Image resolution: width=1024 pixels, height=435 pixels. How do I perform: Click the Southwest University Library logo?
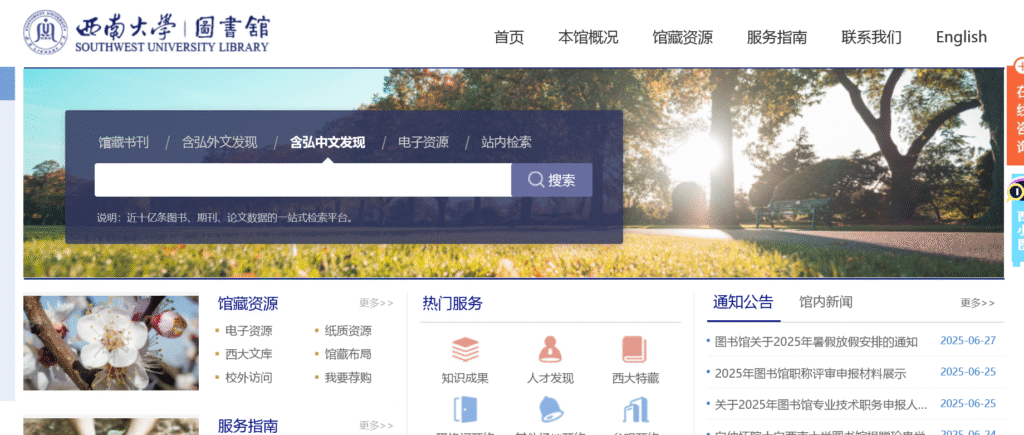[146, 32]
